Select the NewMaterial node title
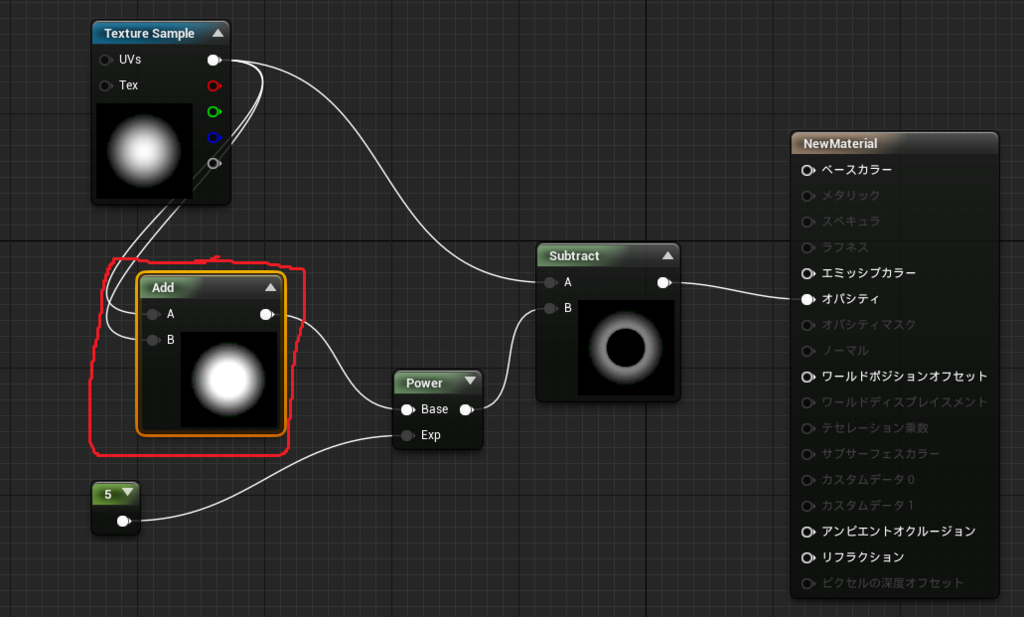Screen dimensions: 1024x617 [840, 144]
